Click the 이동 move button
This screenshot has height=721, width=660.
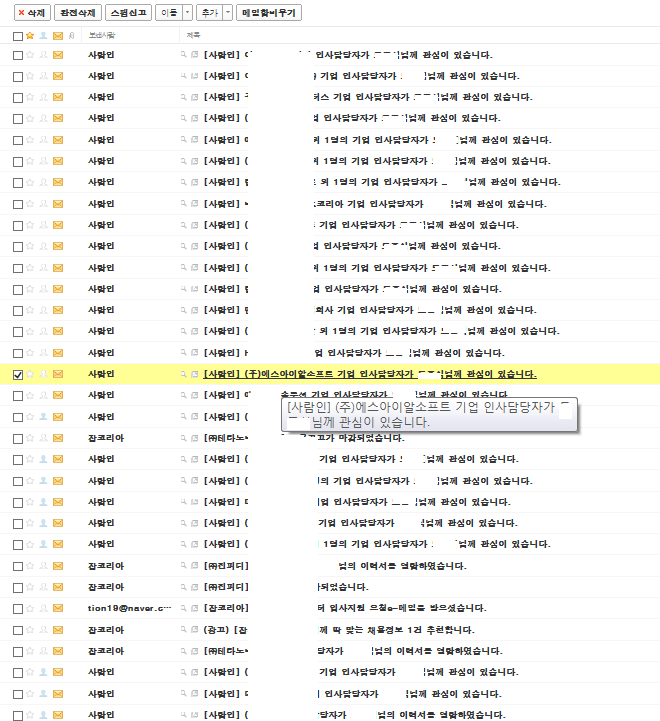pyautogui.click(x=169, y=13)
